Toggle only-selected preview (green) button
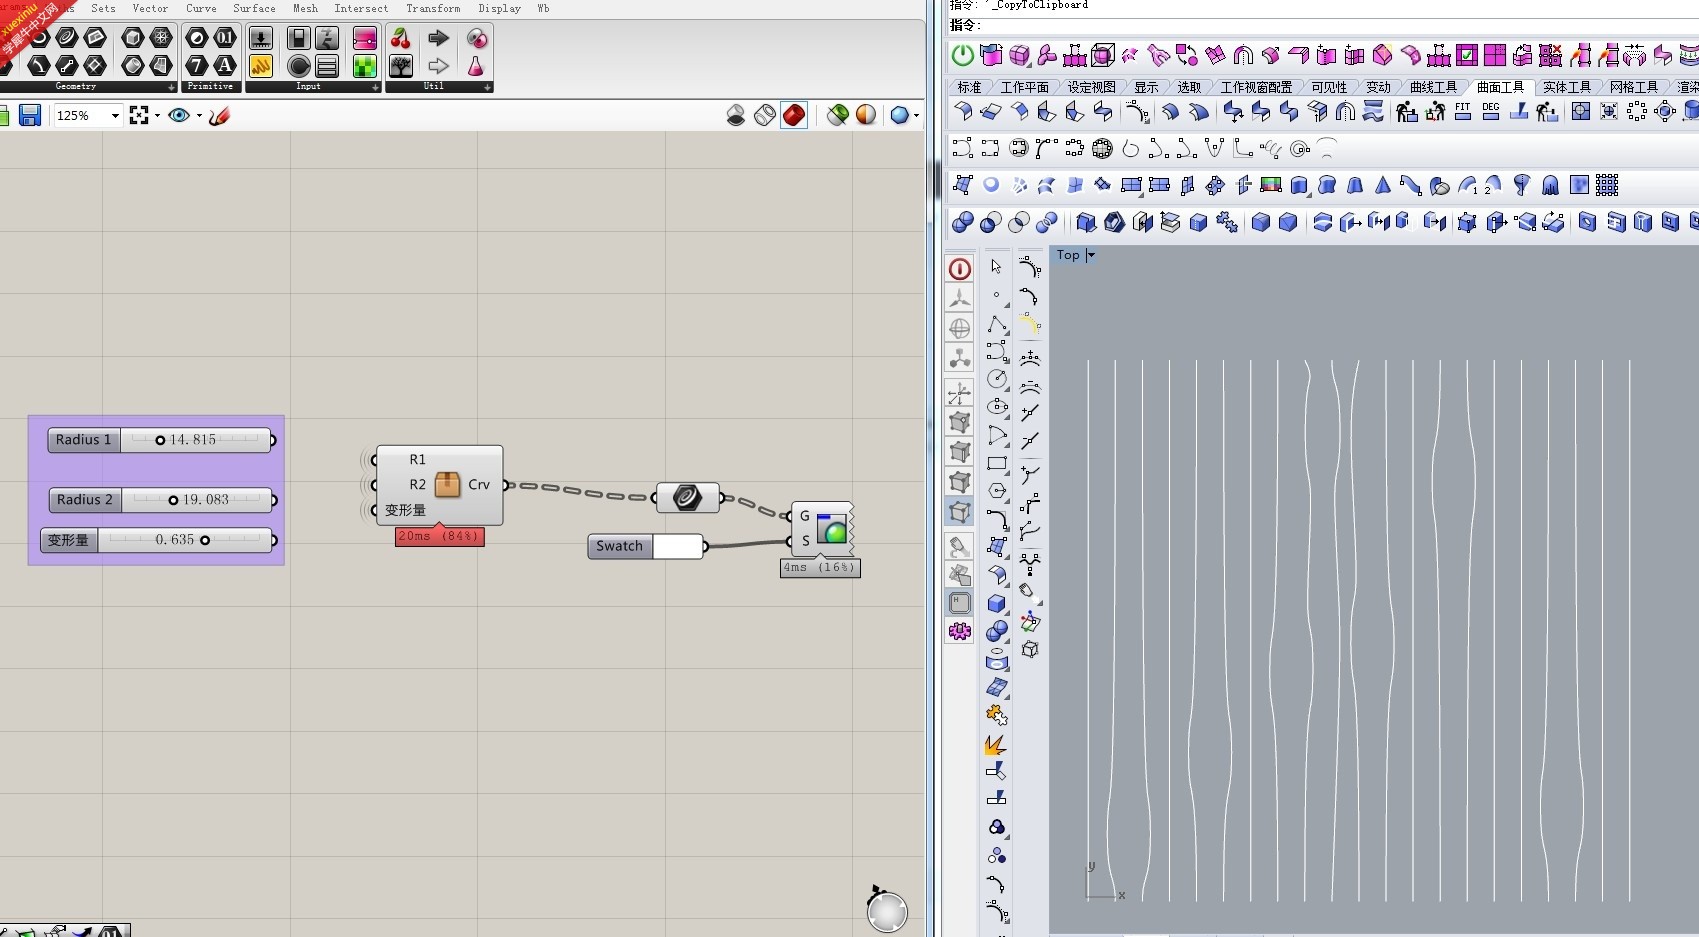This screenshot has width=1699, height=937. pyautogui.click(x=838, y=115)
